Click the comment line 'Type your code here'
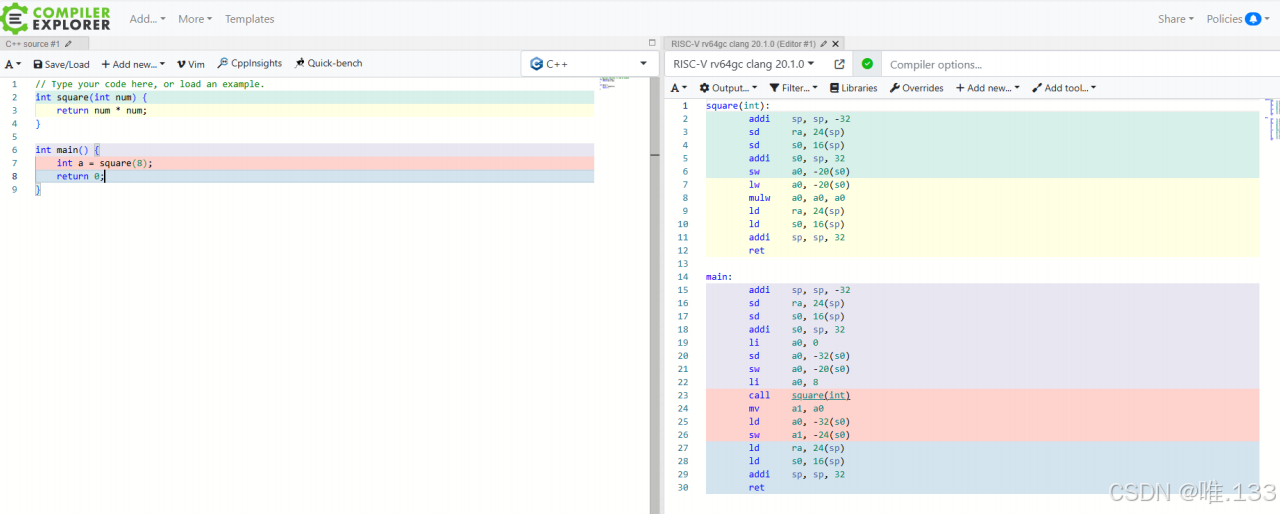Viewport: 1280px width, 514px height. coord(150,85)
